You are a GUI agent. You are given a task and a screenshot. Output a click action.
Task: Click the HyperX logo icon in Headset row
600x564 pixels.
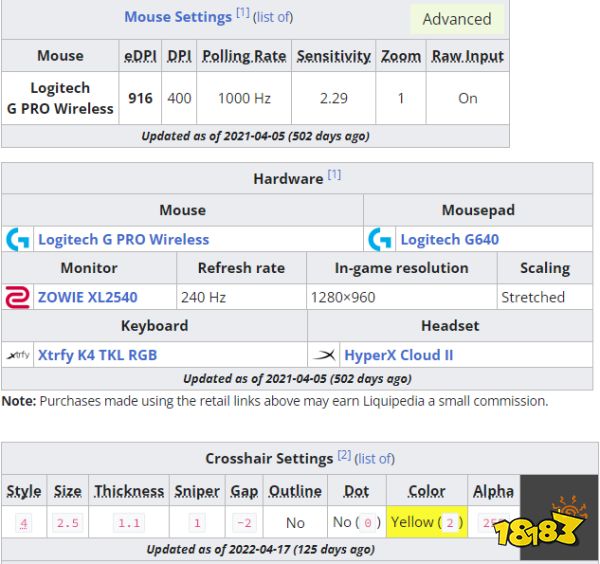[x=324, y=355]
